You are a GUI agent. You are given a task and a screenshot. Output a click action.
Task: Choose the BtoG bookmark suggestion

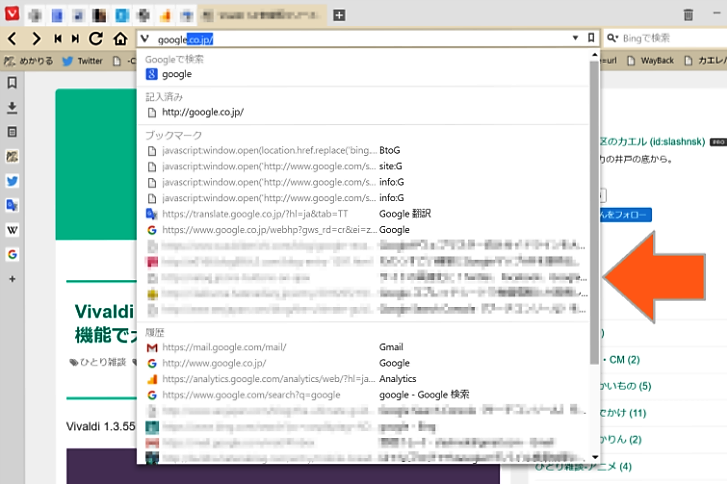(x=363, y=151)
